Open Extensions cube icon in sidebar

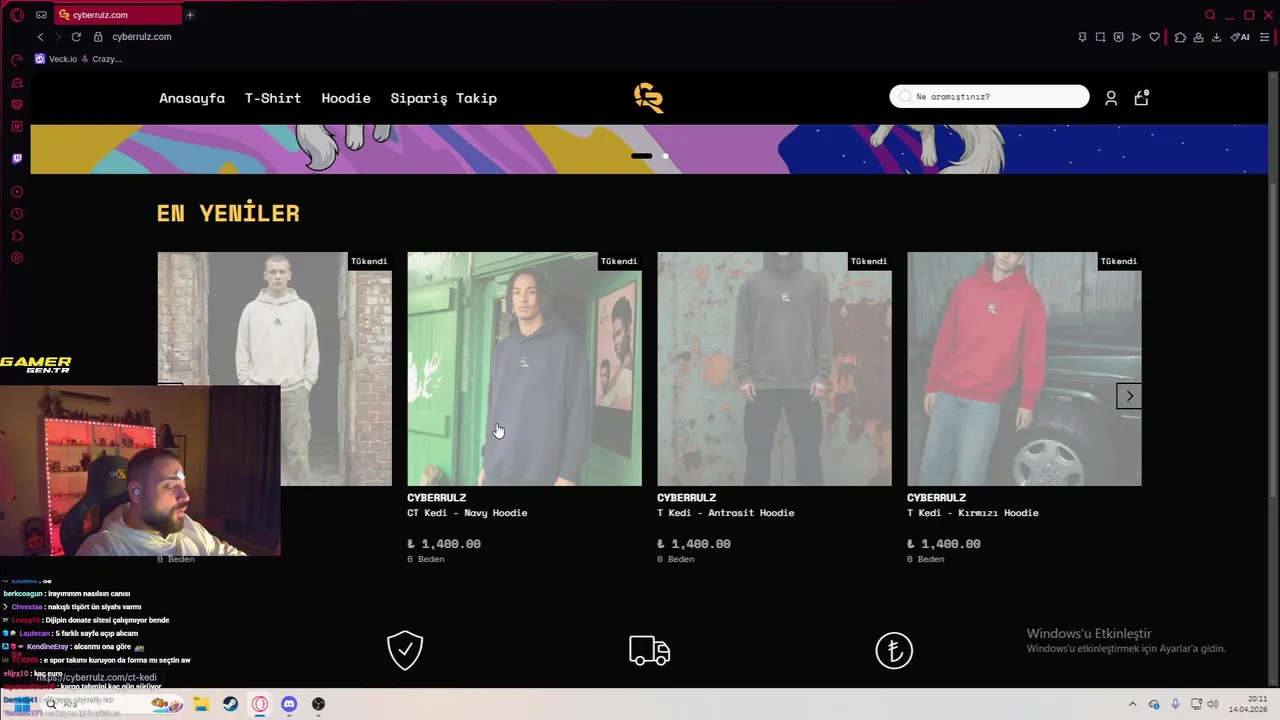pos(17,236)
